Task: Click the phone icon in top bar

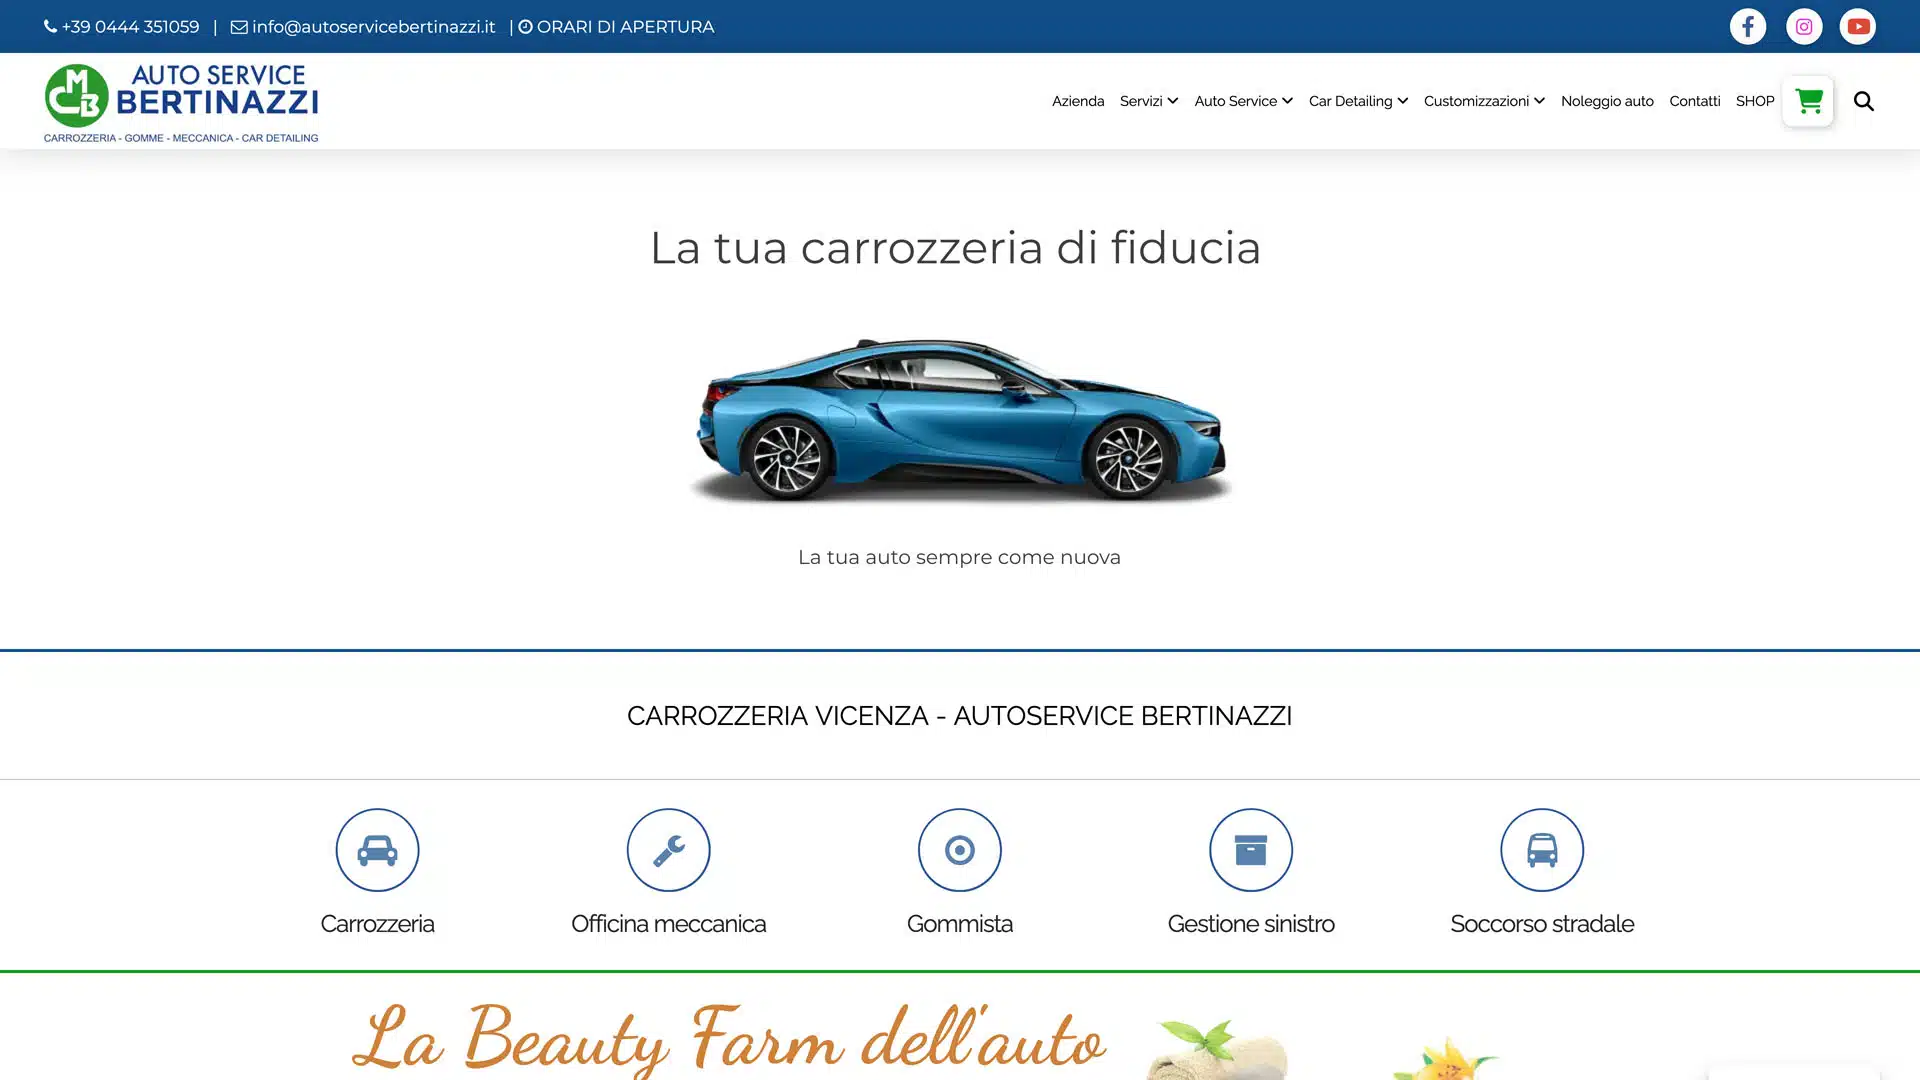Action: click(x=50, y=27)
